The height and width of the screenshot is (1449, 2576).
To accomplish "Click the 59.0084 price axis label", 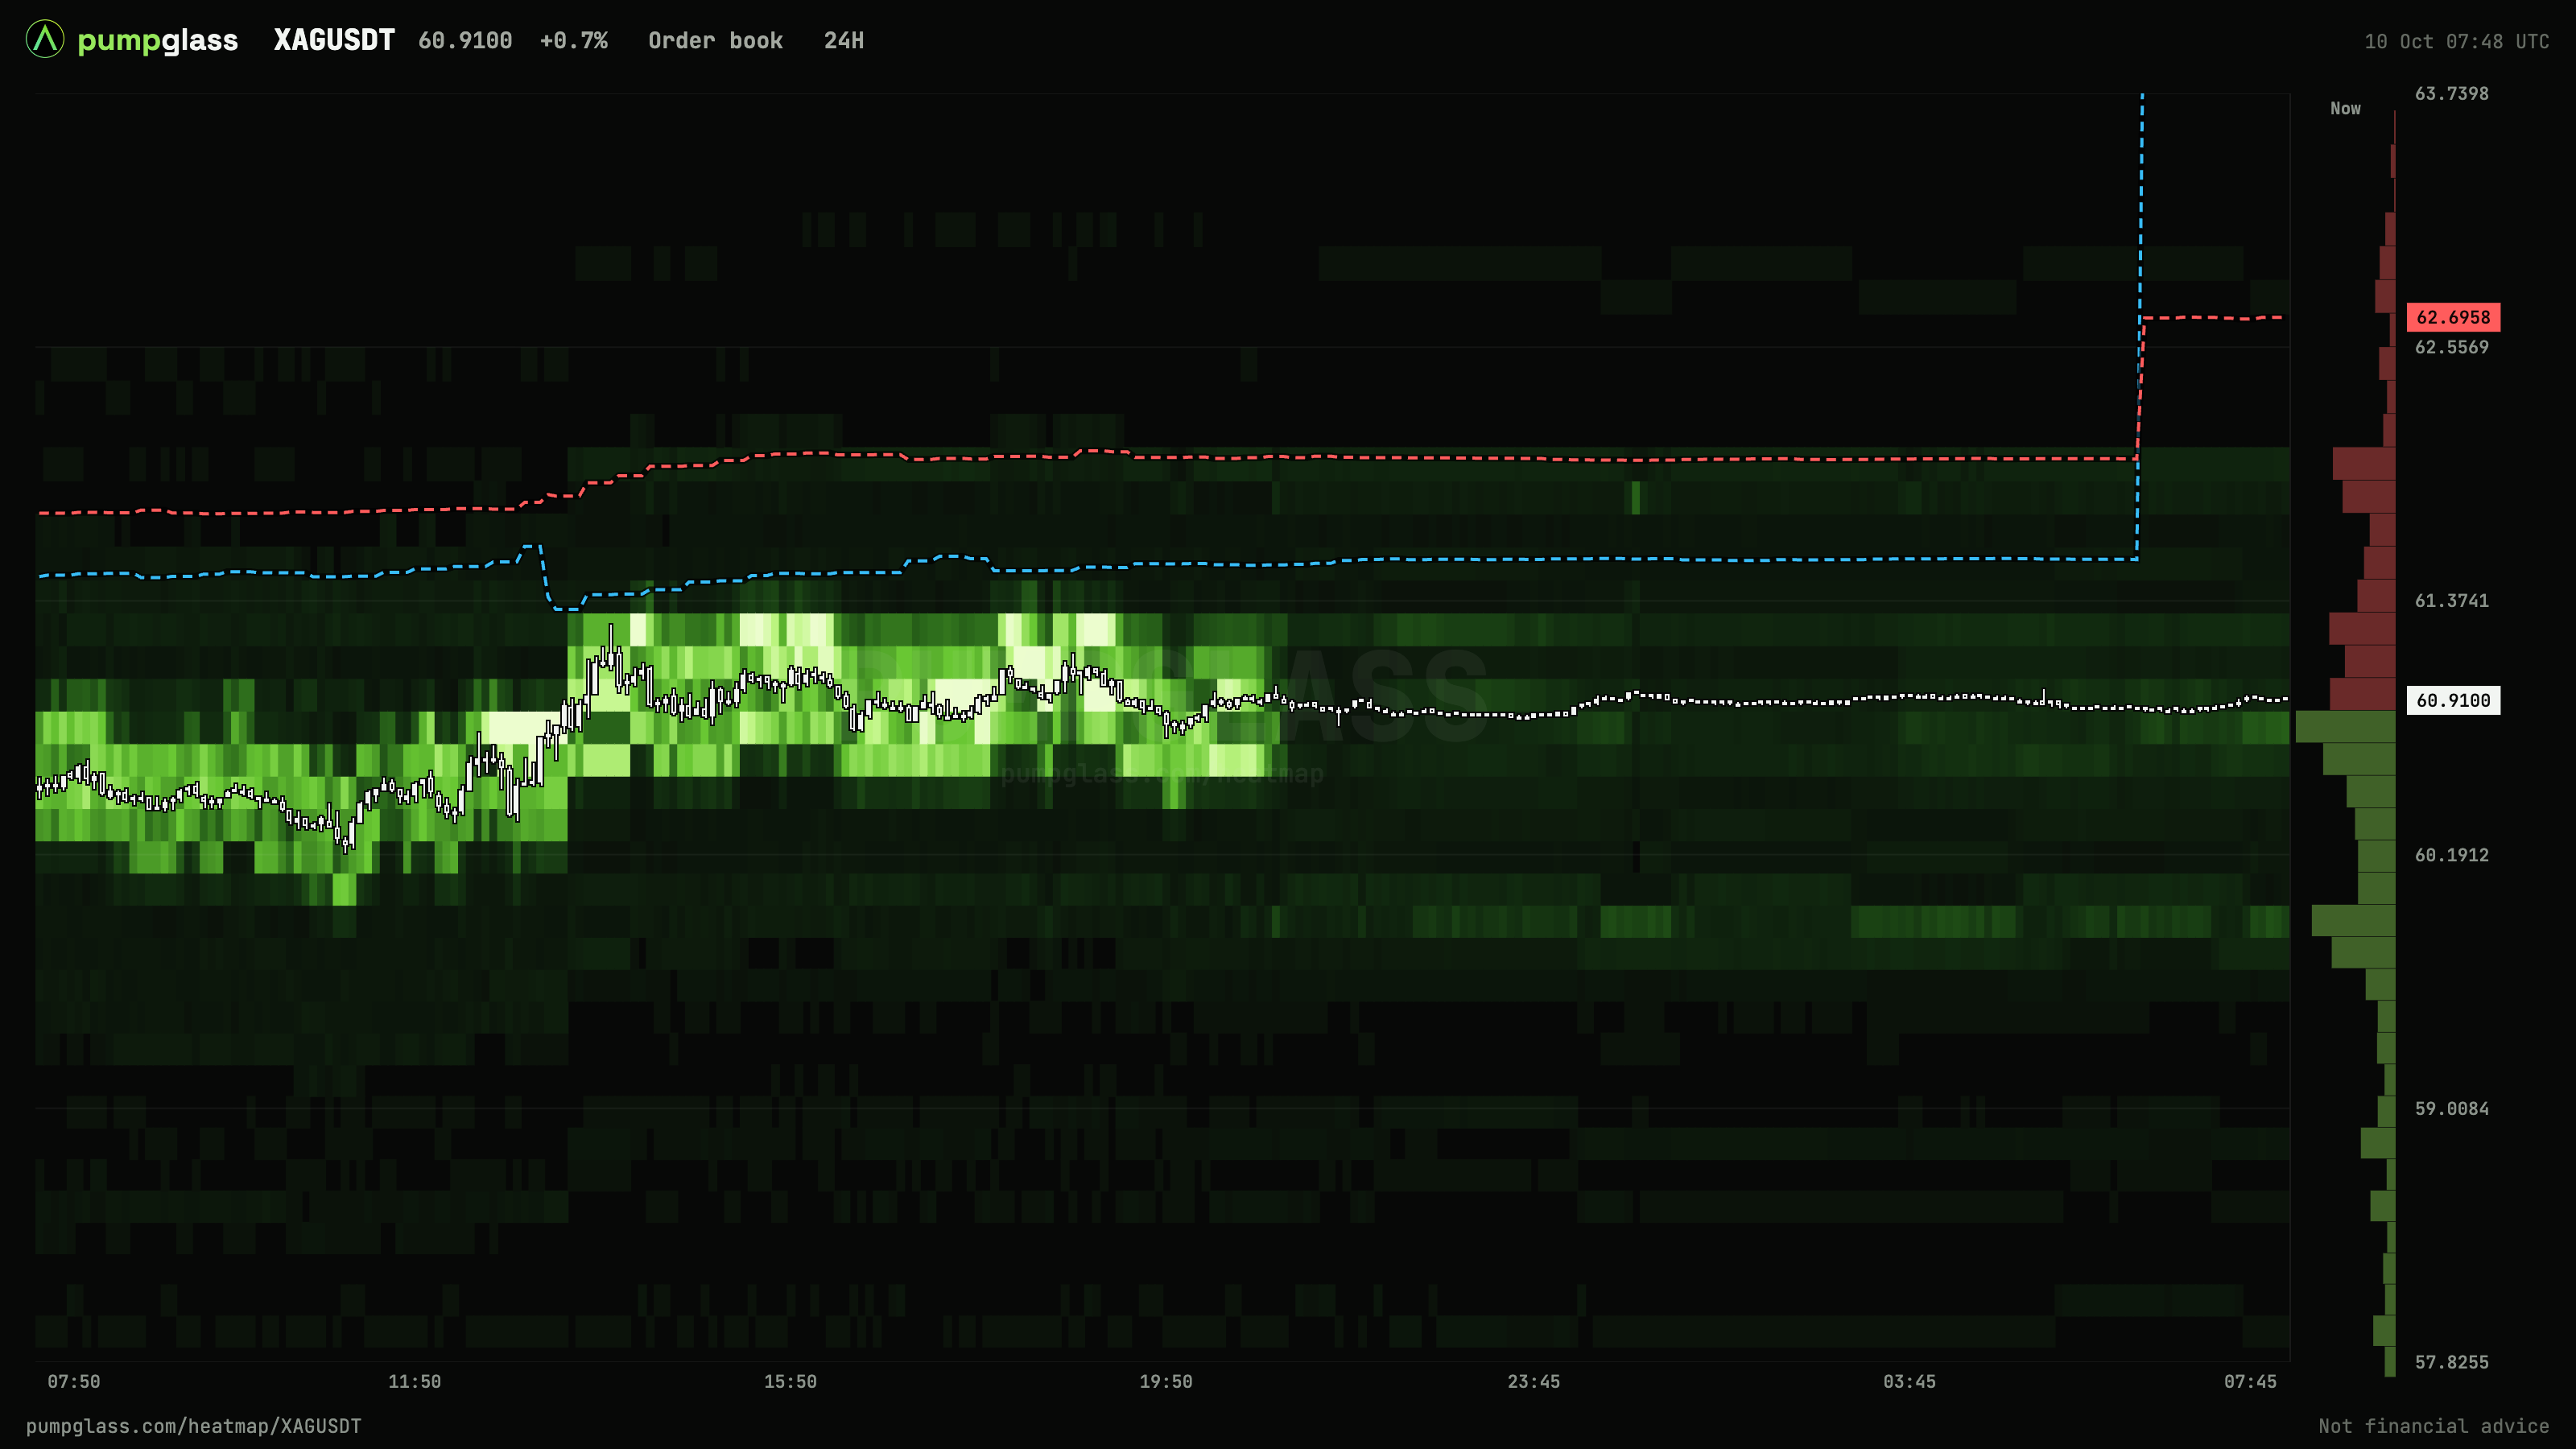I will coord(2452,1109).
